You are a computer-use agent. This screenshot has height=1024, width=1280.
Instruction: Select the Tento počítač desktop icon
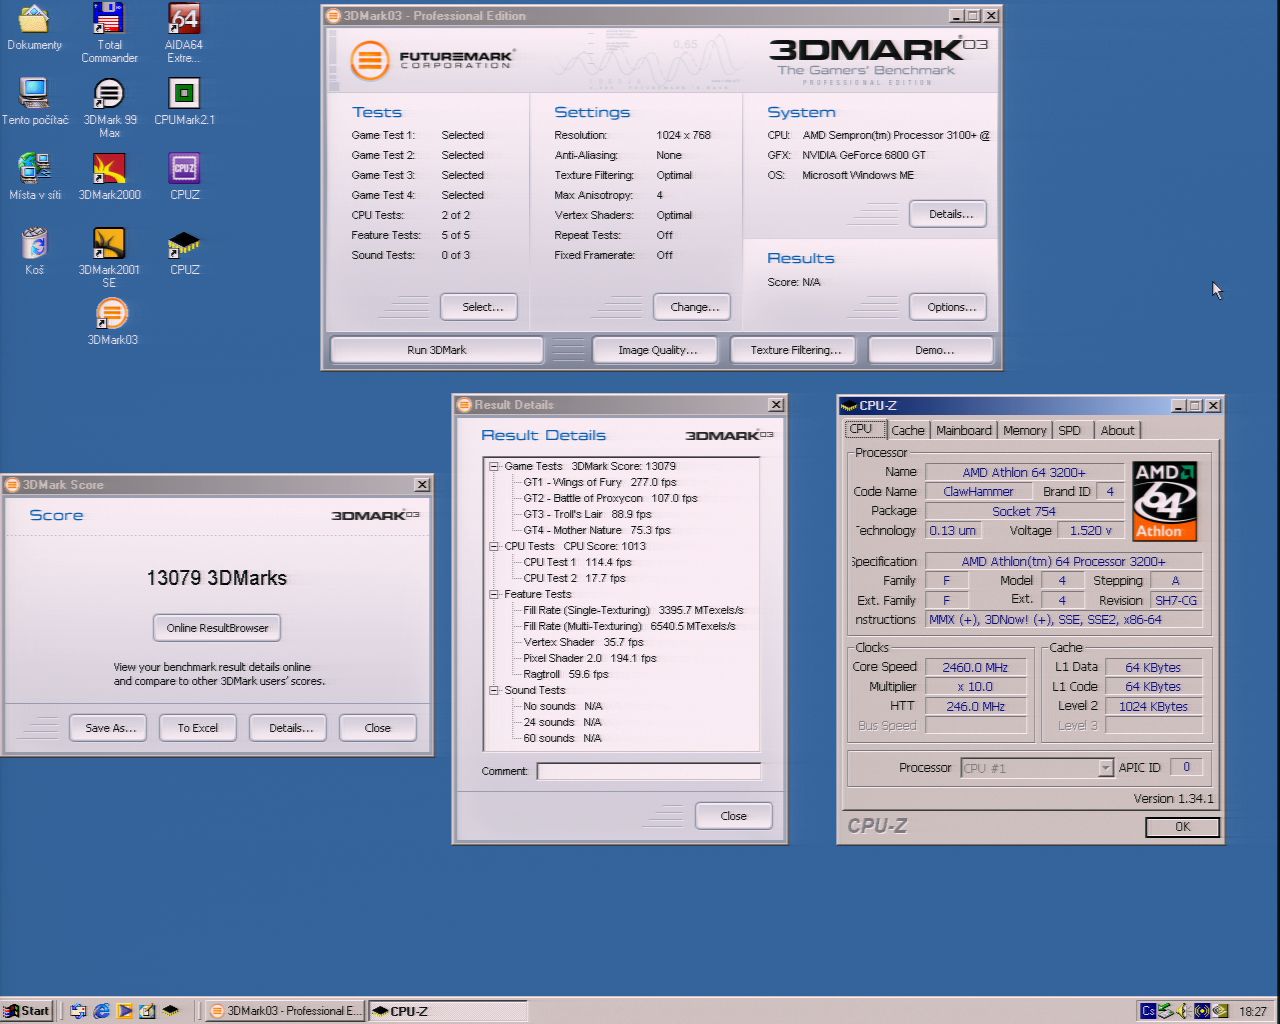pos(35,102)
